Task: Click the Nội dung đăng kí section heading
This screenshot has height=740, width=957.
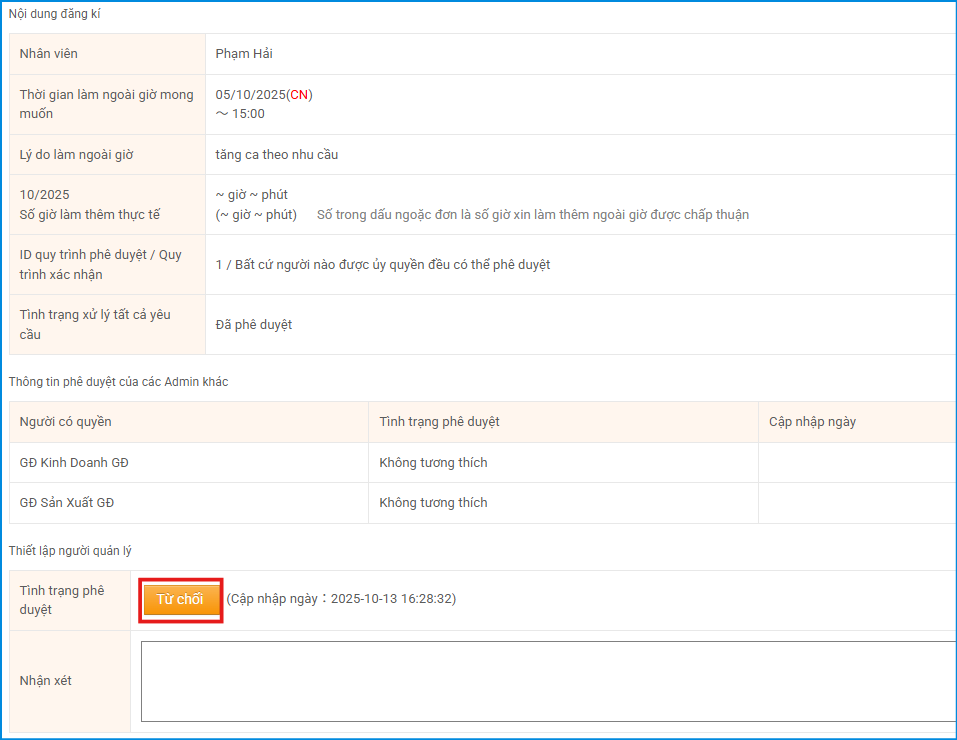Action: [x=55, y=14]
